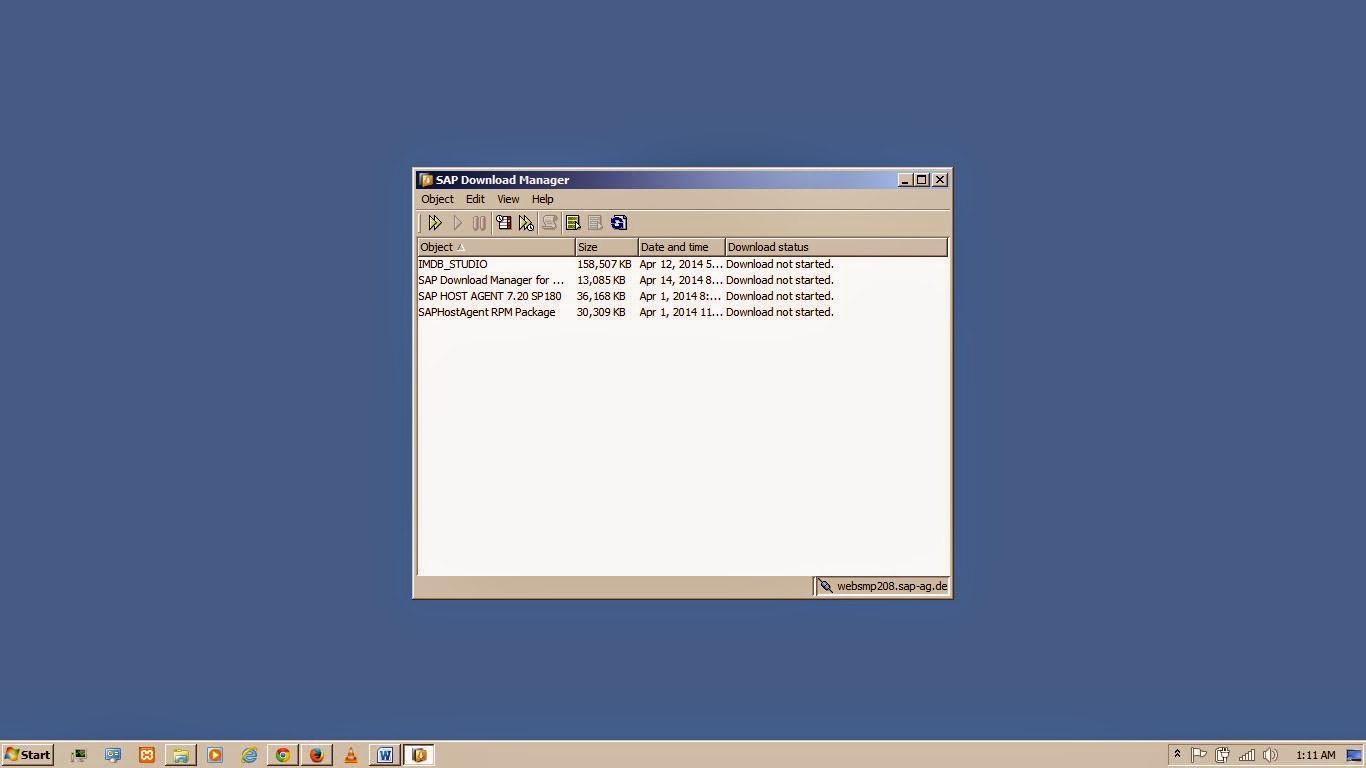
Task: Click the Apr 14, 2014 date cell
Action: pyautogui.click(x=681, y=280)
